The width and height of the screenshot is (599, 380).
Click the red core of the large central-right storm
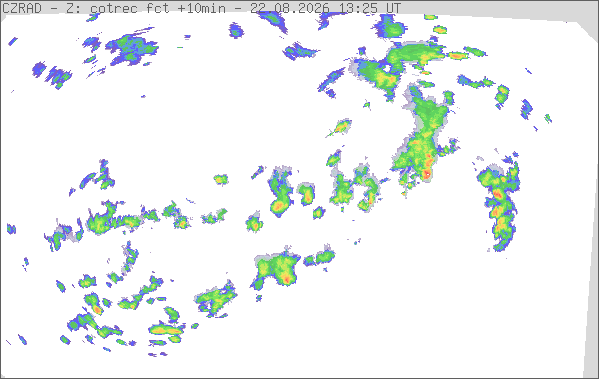pos(426,175)
